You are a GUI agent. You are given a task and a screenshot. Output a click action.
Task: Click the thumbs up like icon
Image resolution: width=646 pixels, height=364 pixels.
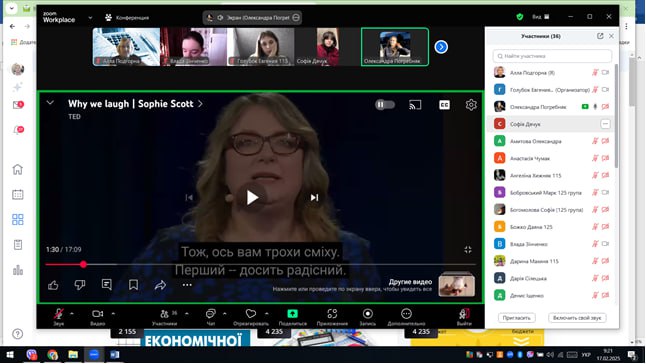tap(53, 285)
